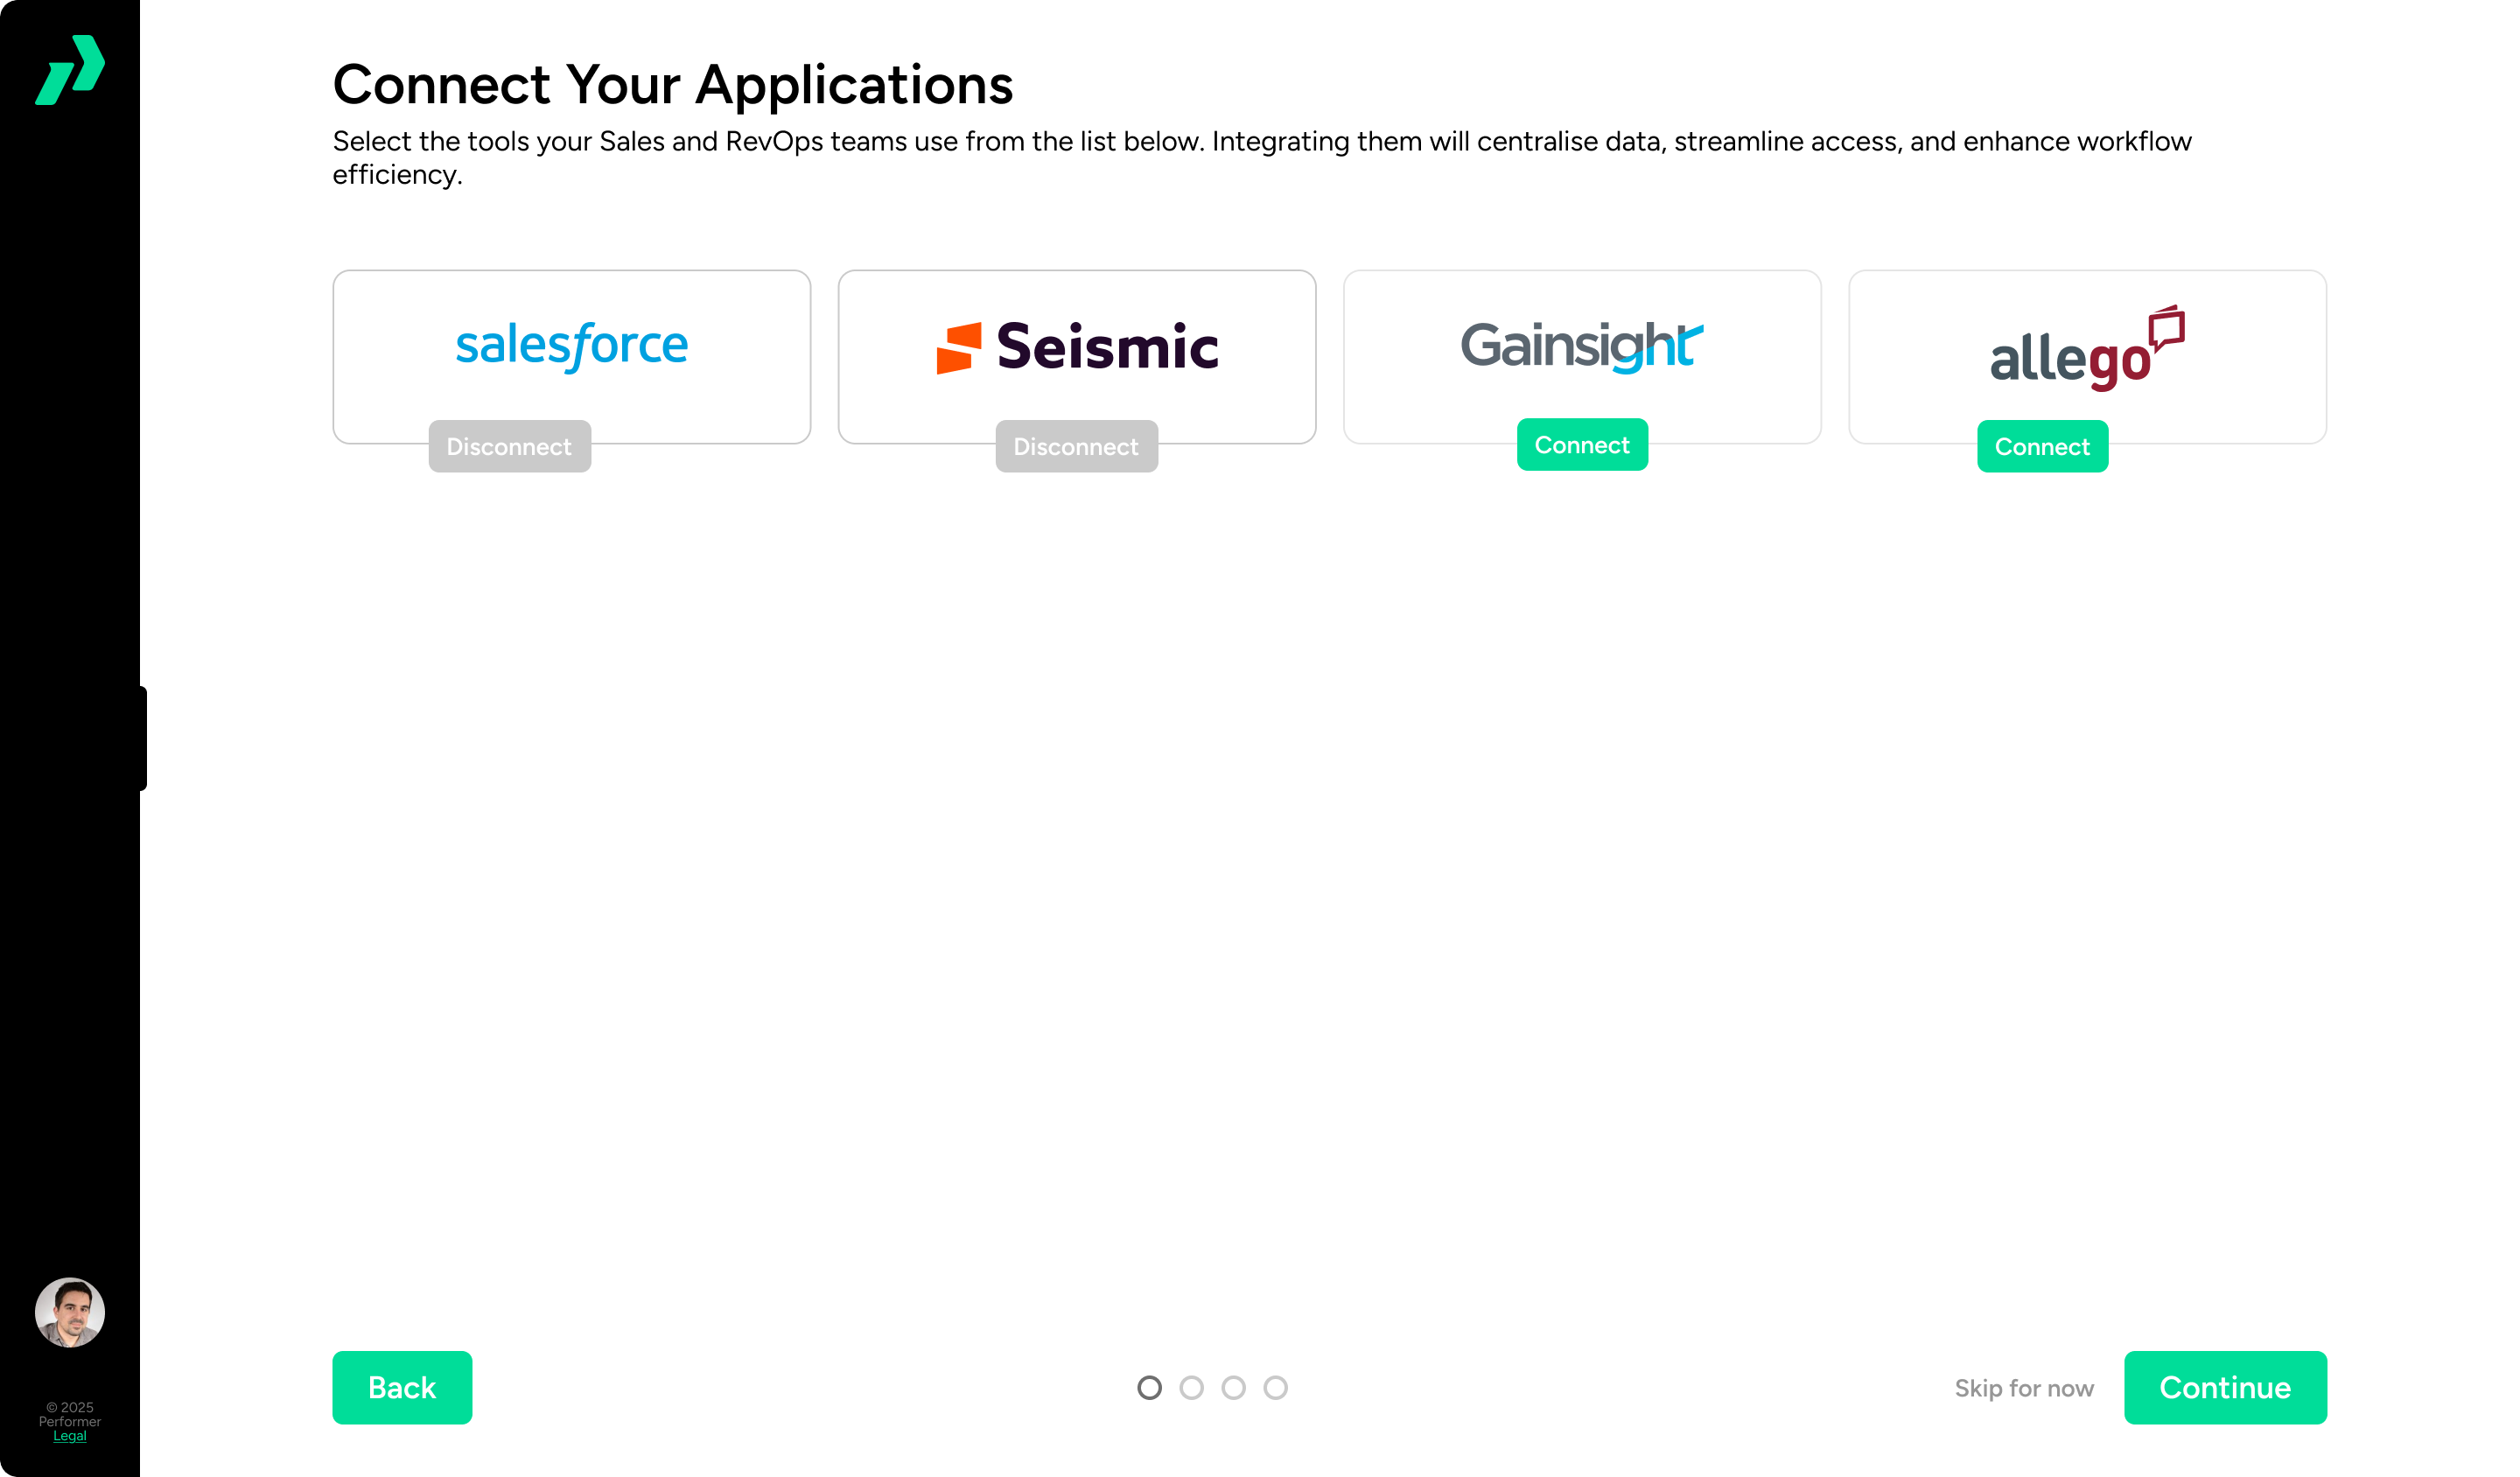Click the Salesforce logo card
Screen dimensions: 2520x1477
click(x=571, y=345)
